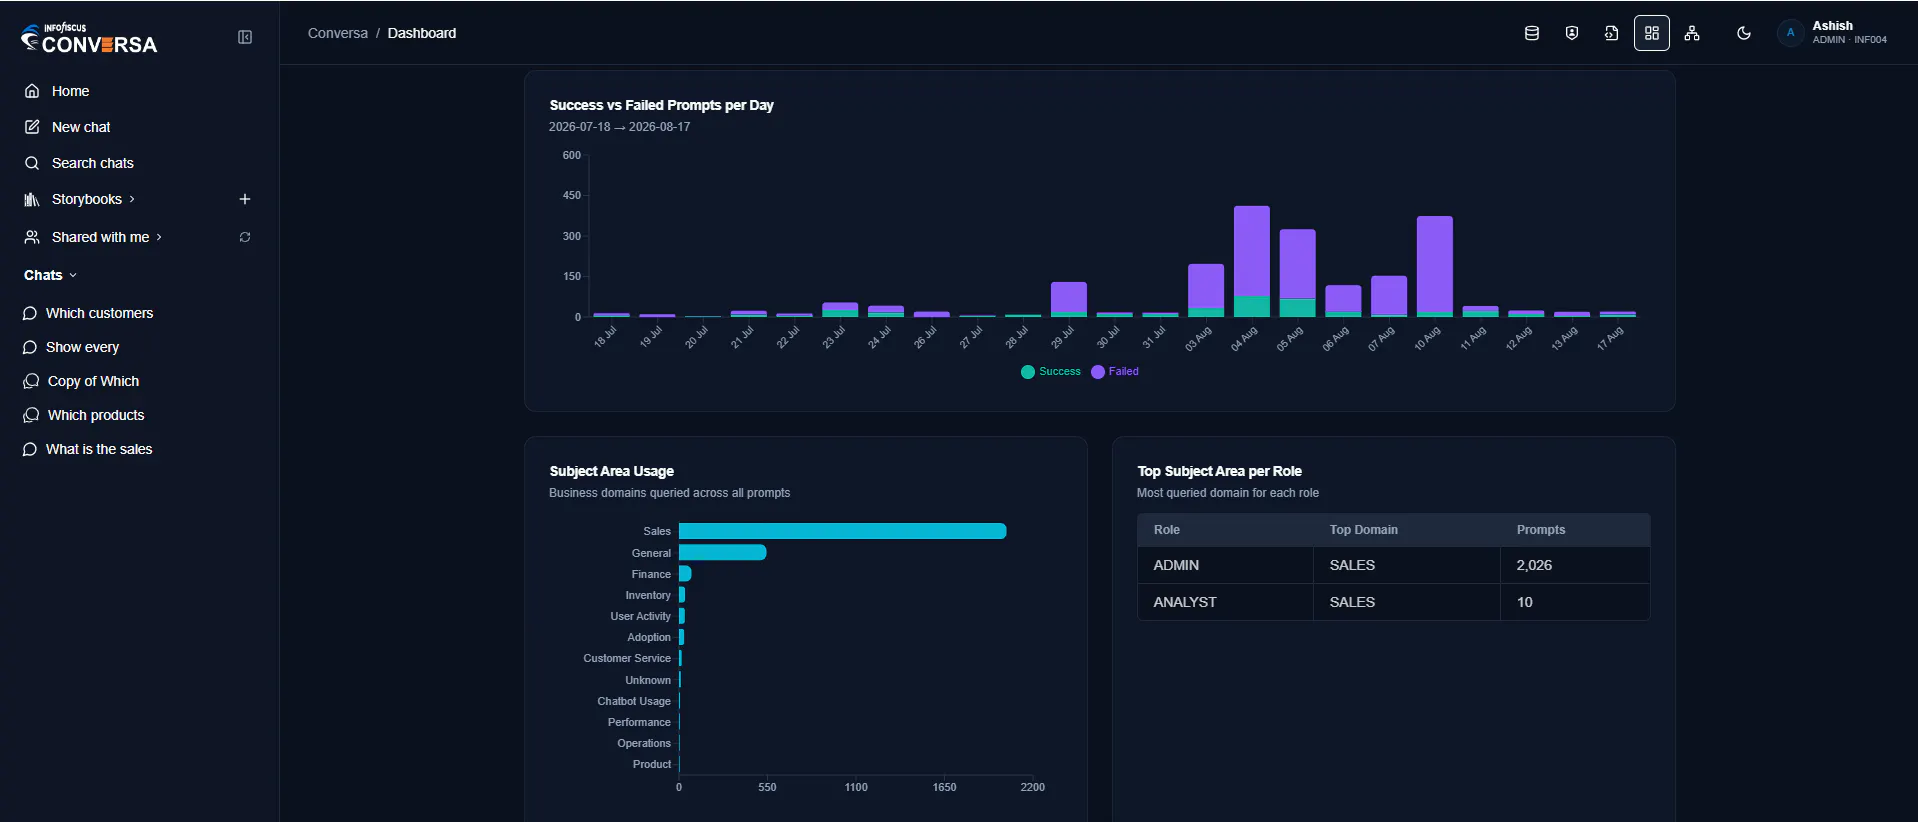Click the 06 Aug bar in chart
This screenshot has width=1918, height=822.
point(1343,301)
